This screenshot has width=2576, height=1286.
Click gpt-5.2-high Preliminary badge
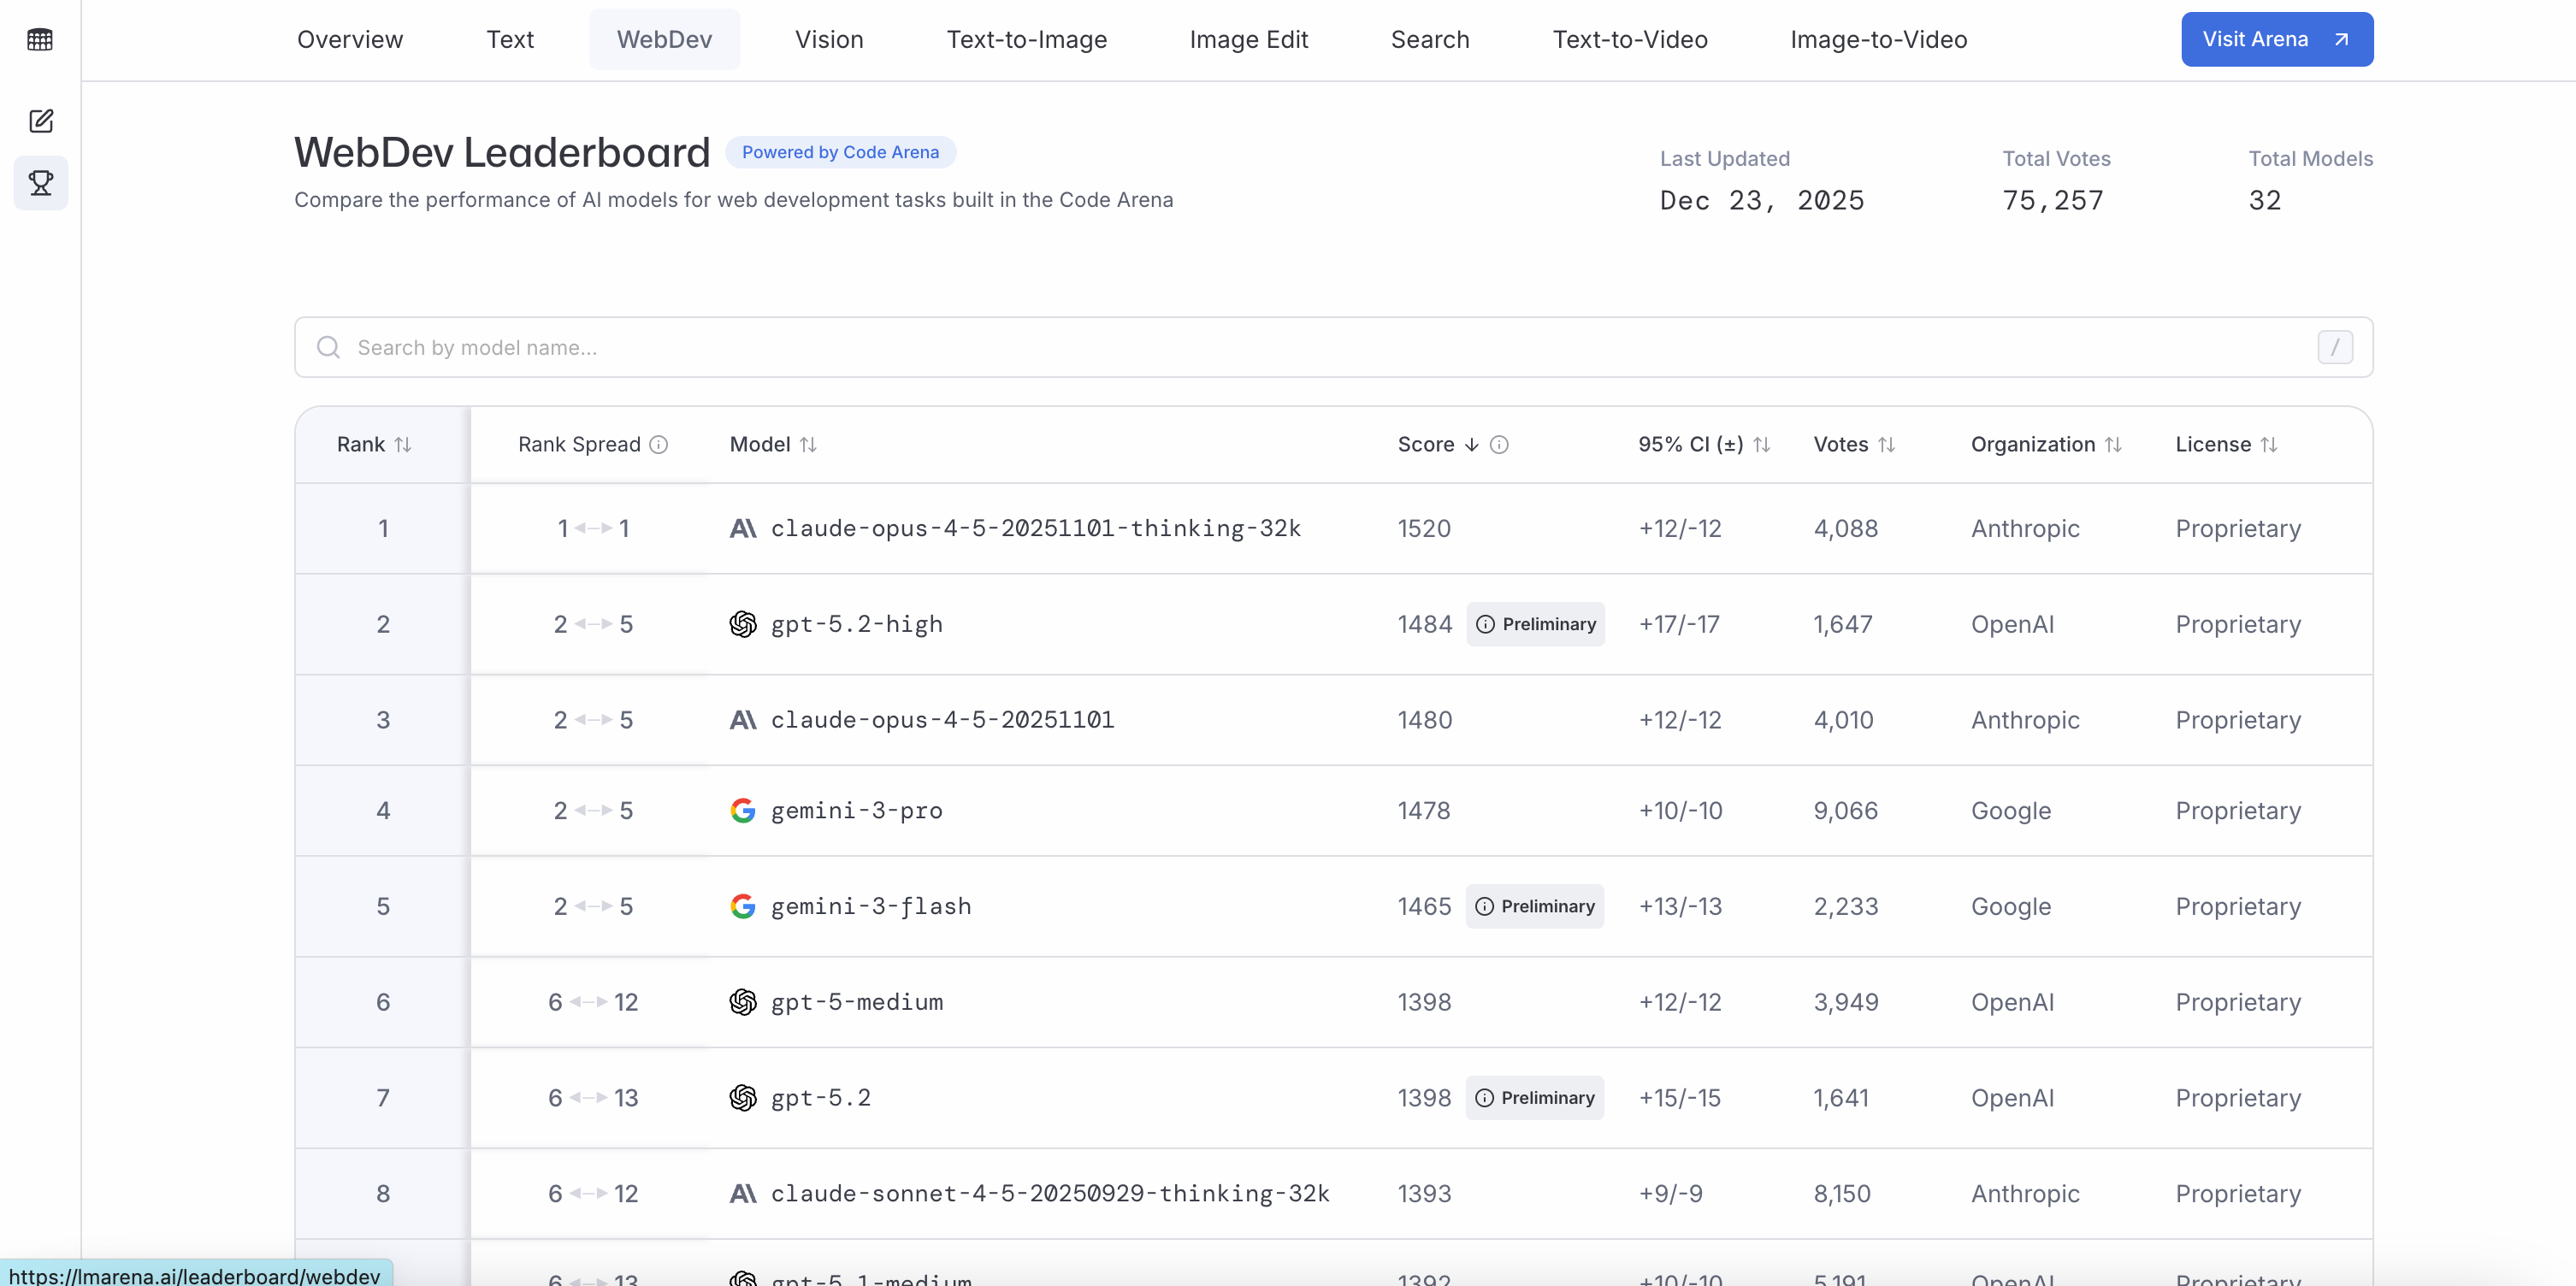click(x=1535, y=624)
